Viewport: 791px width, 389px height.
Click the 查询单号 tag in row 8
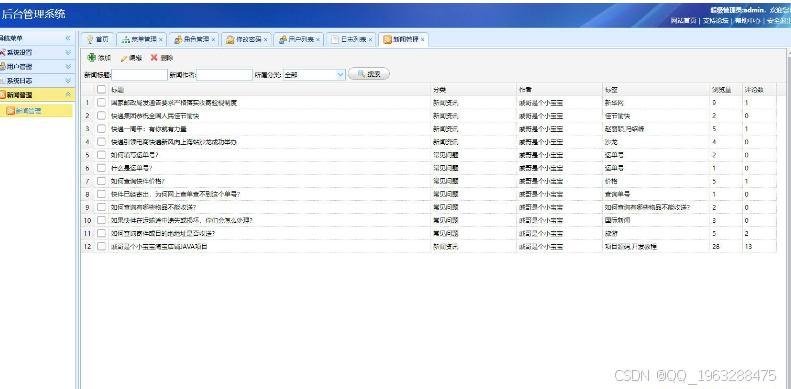(617, 194)
